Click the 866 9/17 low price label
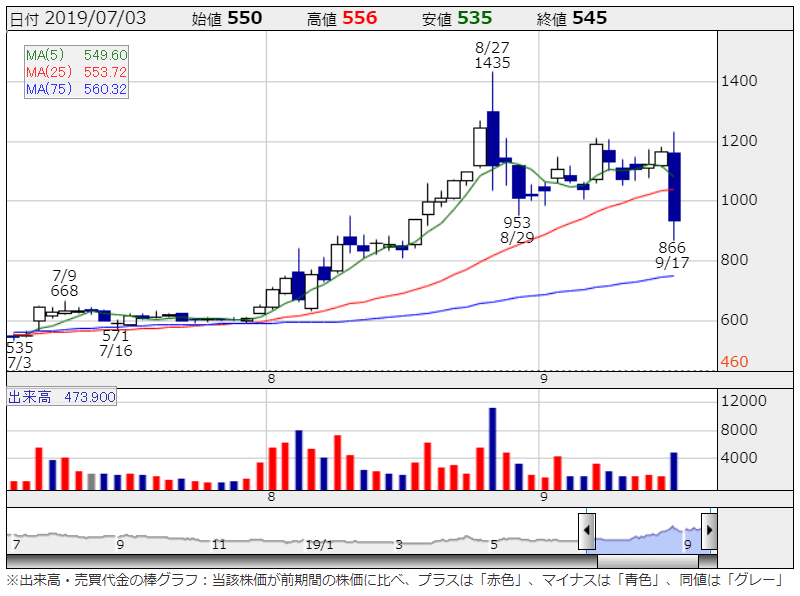This screenshot has width=800, height=596. pos(672,255)
